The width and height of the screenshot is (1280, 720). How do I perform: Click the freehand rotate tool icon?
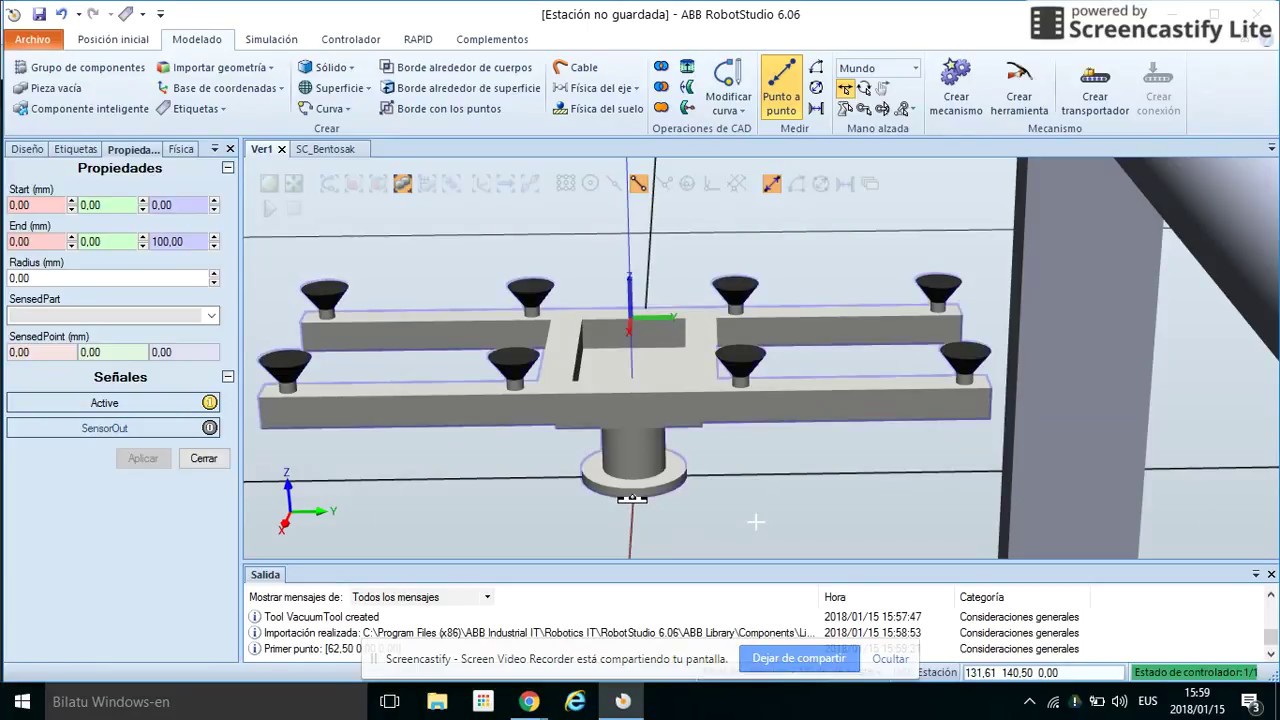tap(864, 88)
